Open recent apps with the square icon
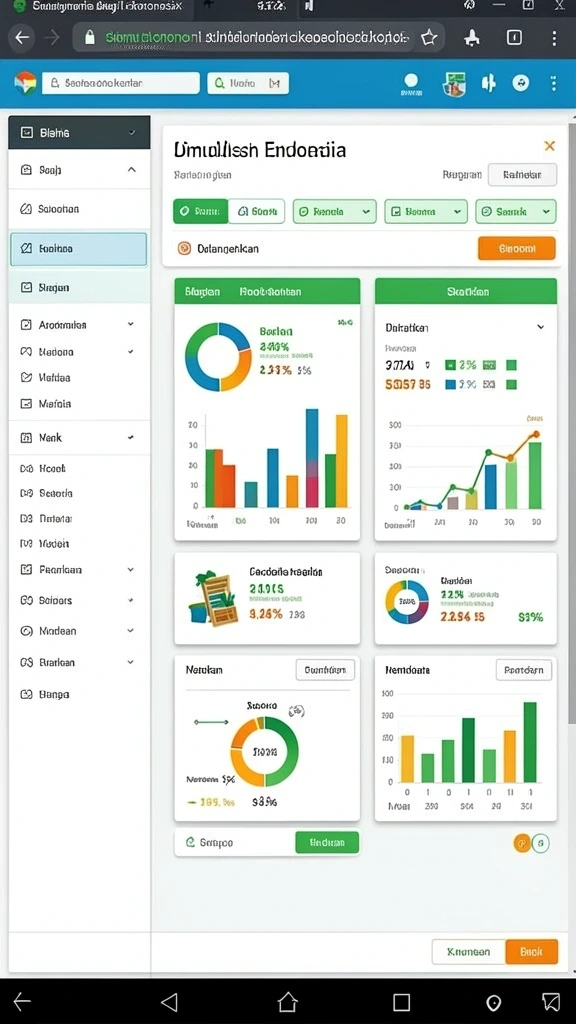This screenshot has width=576, height=1024. coord(402,1002)
